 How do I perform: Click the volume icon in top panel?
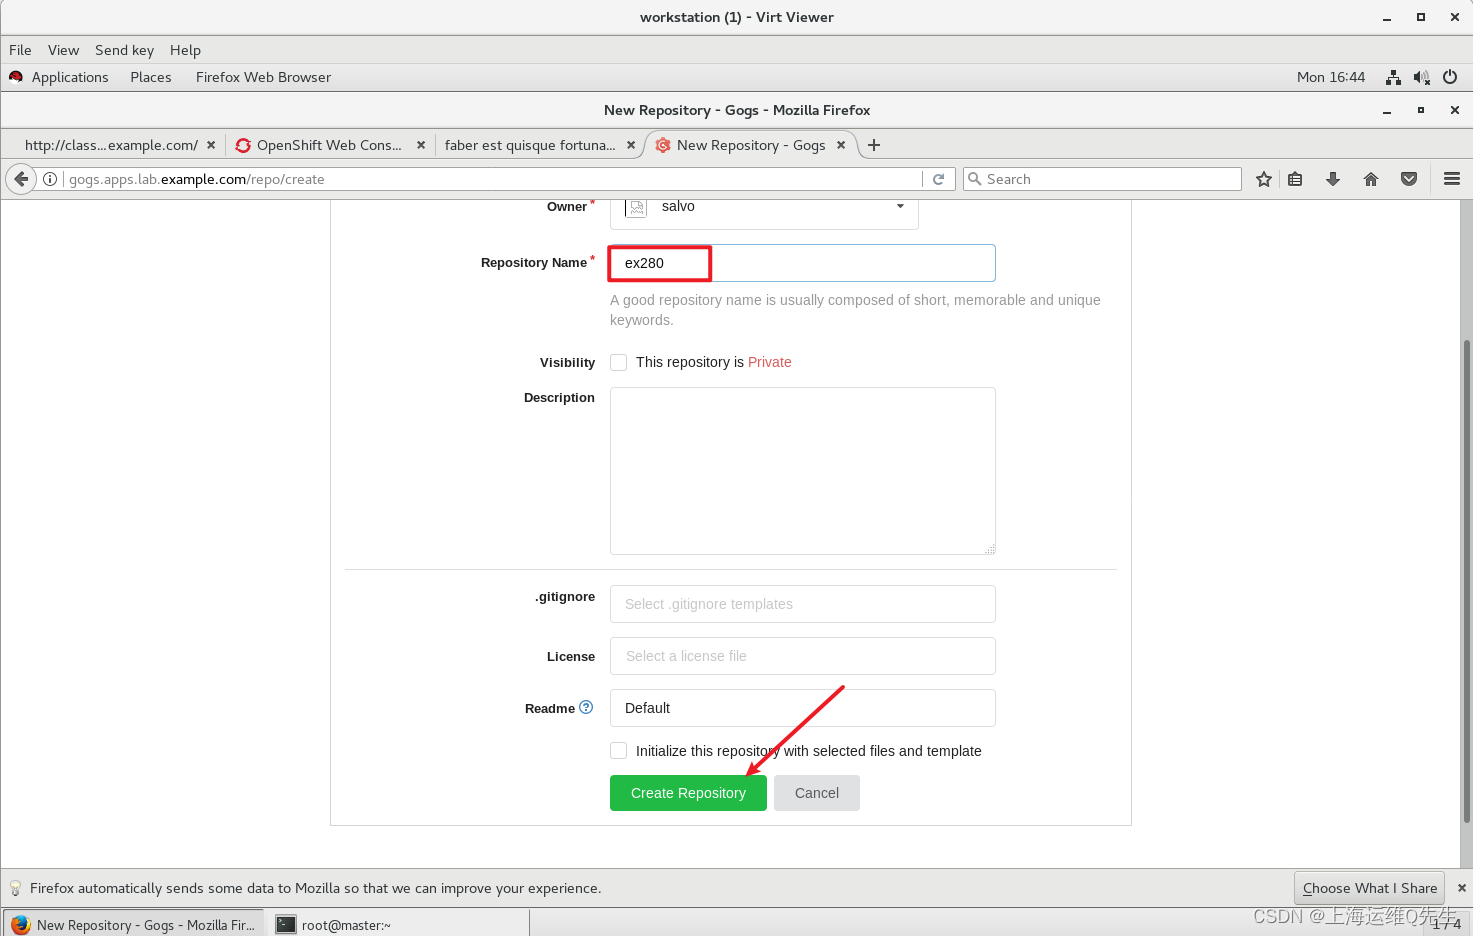click(x=1422, y=77)
